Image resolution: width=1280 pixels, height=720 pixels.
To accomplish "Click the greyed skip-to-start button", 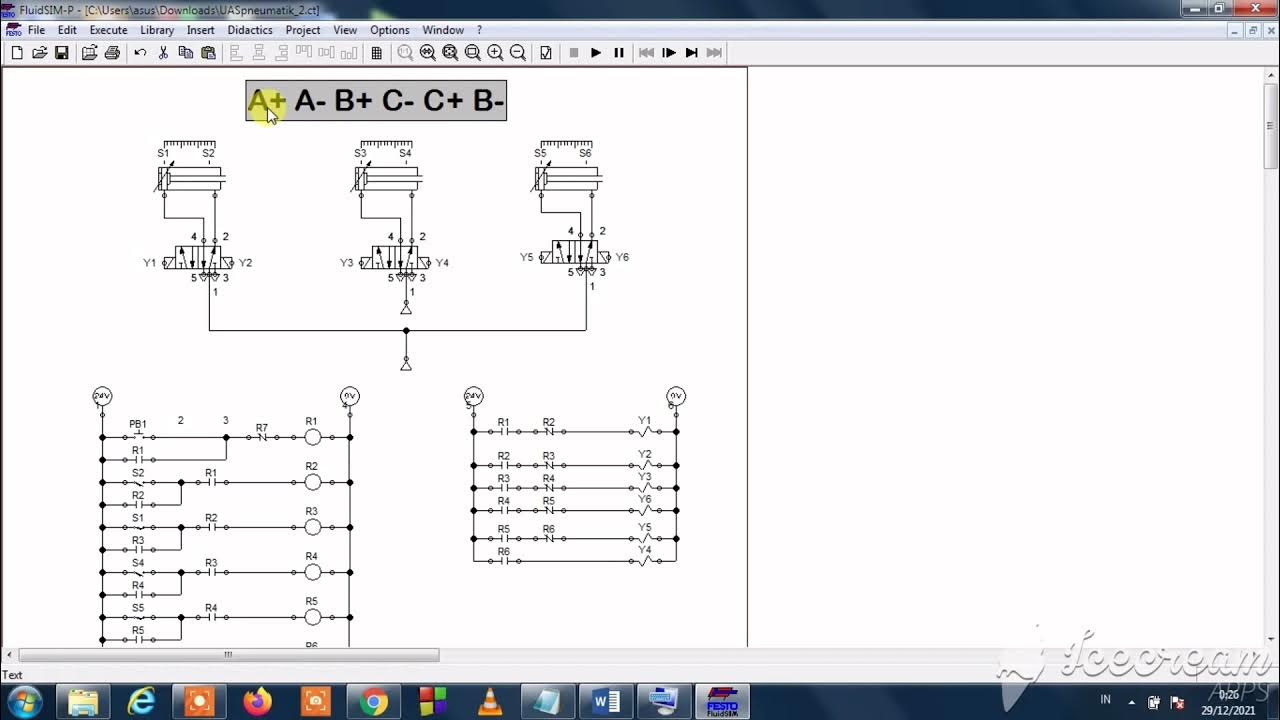I will 647,53.
